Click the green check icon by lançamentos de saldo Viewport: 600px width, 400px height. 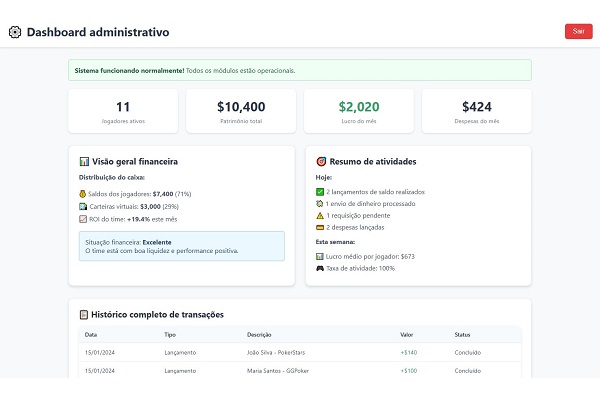pos(320,192)
